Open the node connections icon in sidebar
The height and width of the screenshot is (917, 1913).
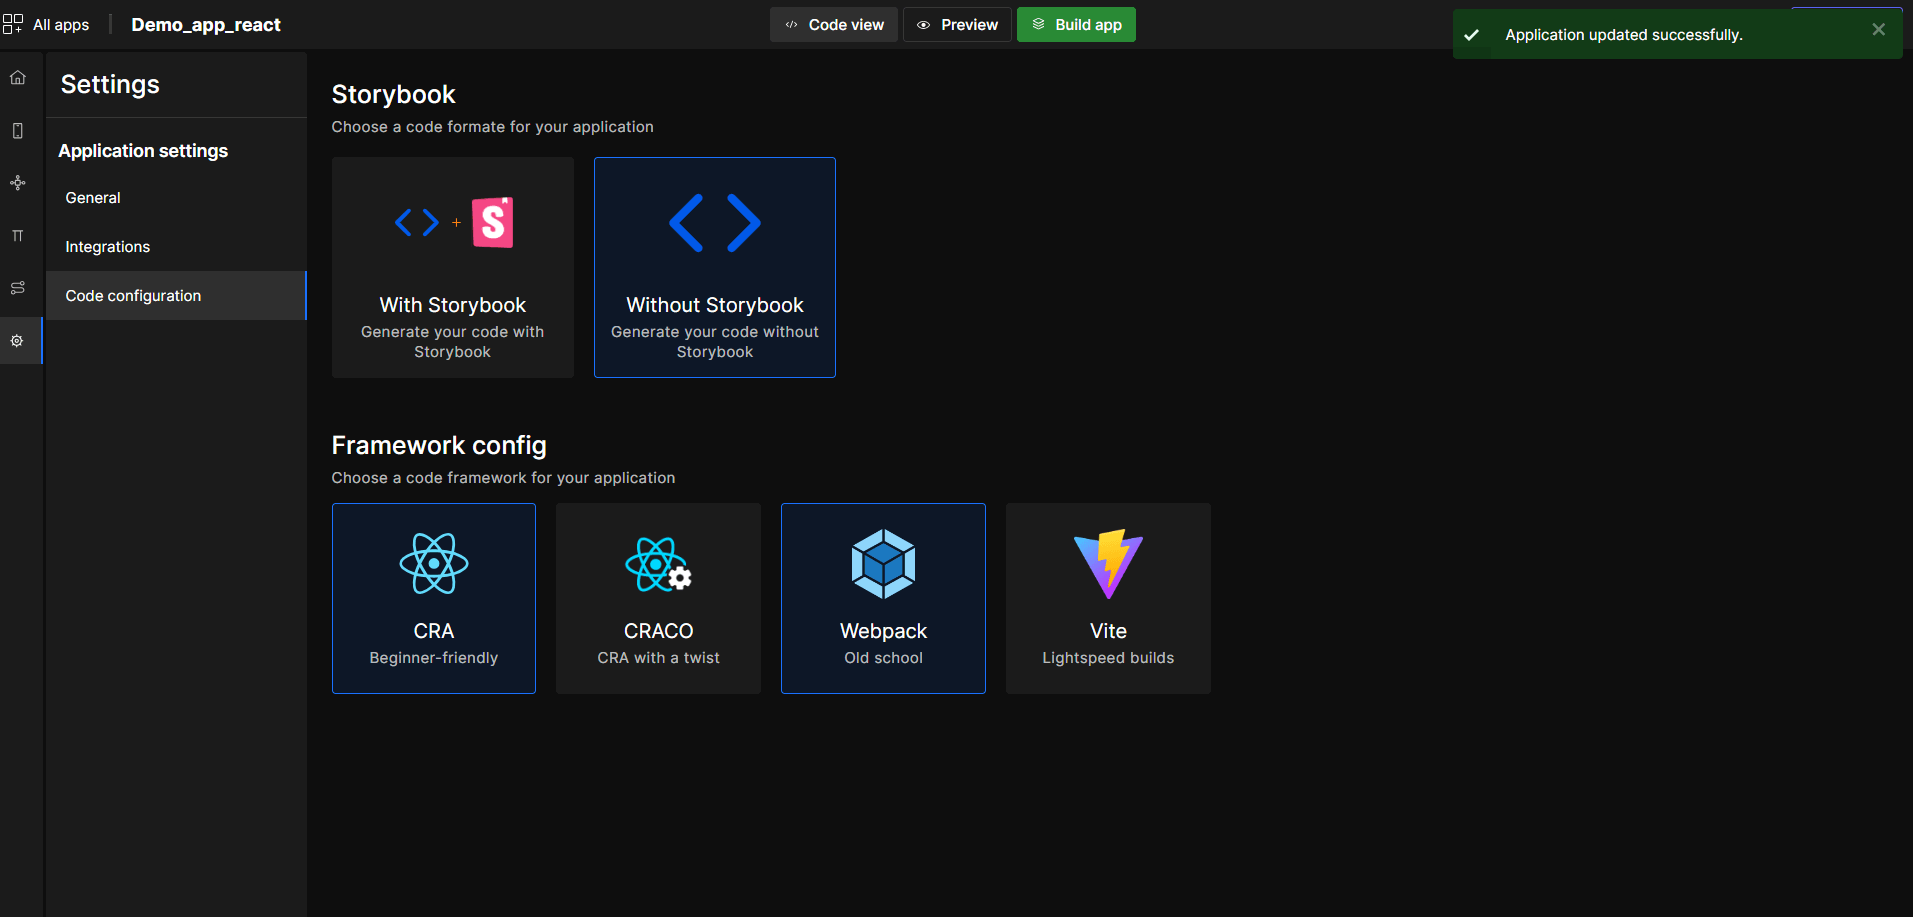coord(18,183)
